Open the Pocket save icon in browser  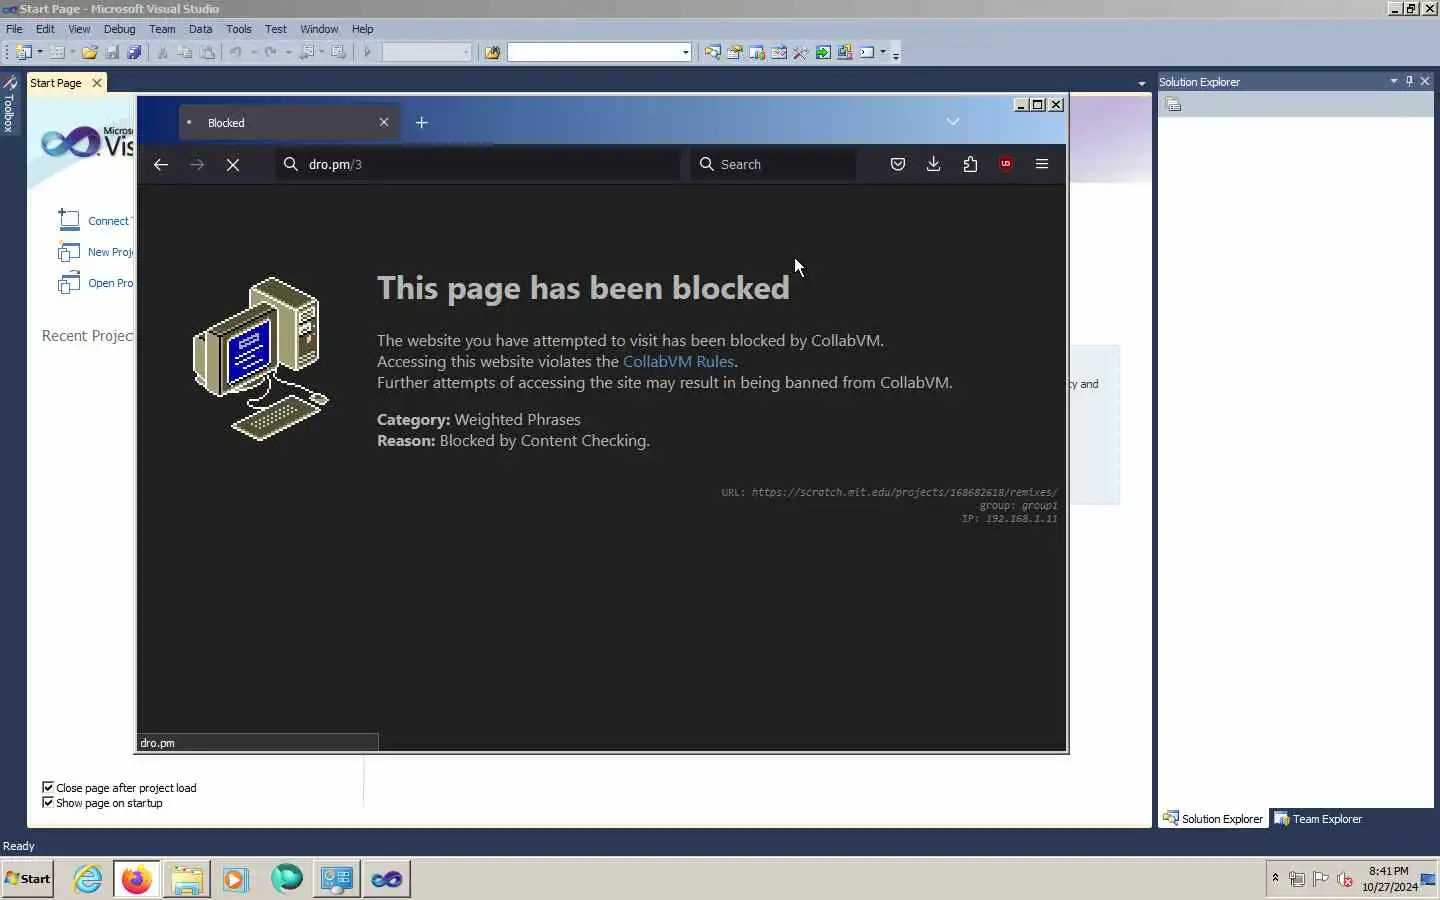[898, 164]
